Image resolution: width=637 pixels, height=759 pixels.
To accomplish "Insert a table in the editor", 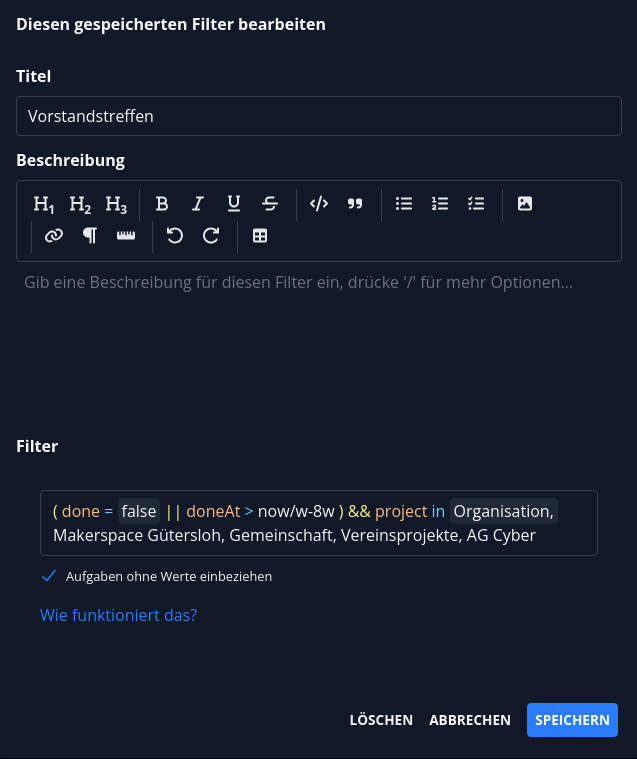I will (x=260, y=236).
